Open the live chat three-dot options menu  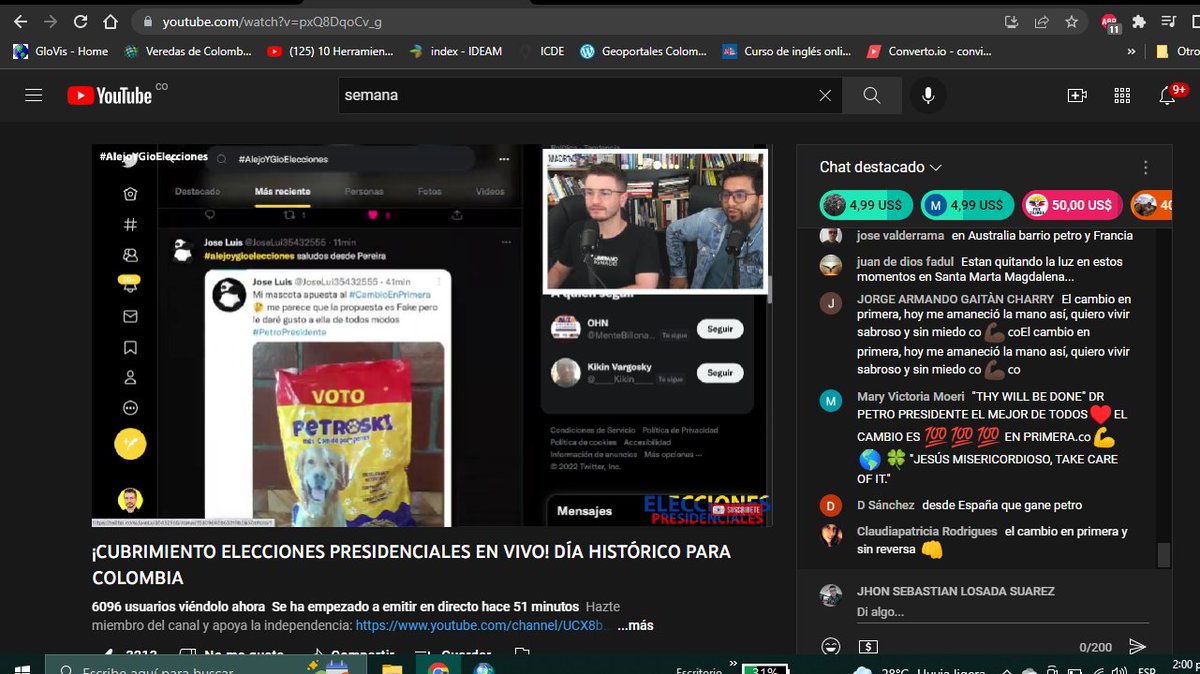1145,167
